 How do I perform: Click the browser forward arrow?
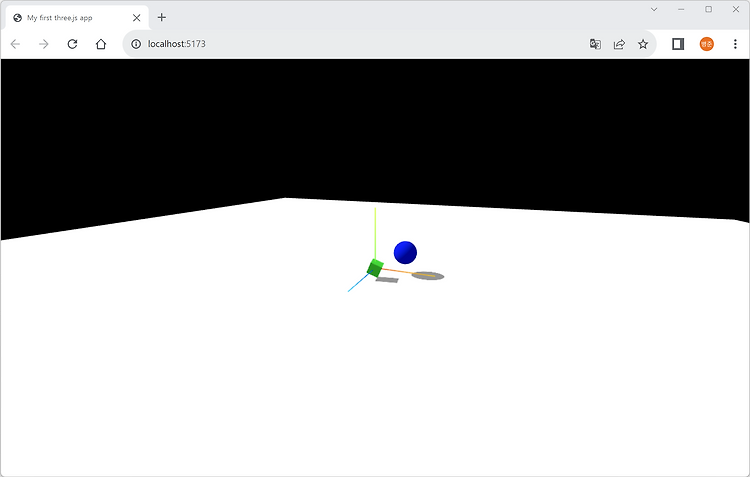click(x=44, y=44)
